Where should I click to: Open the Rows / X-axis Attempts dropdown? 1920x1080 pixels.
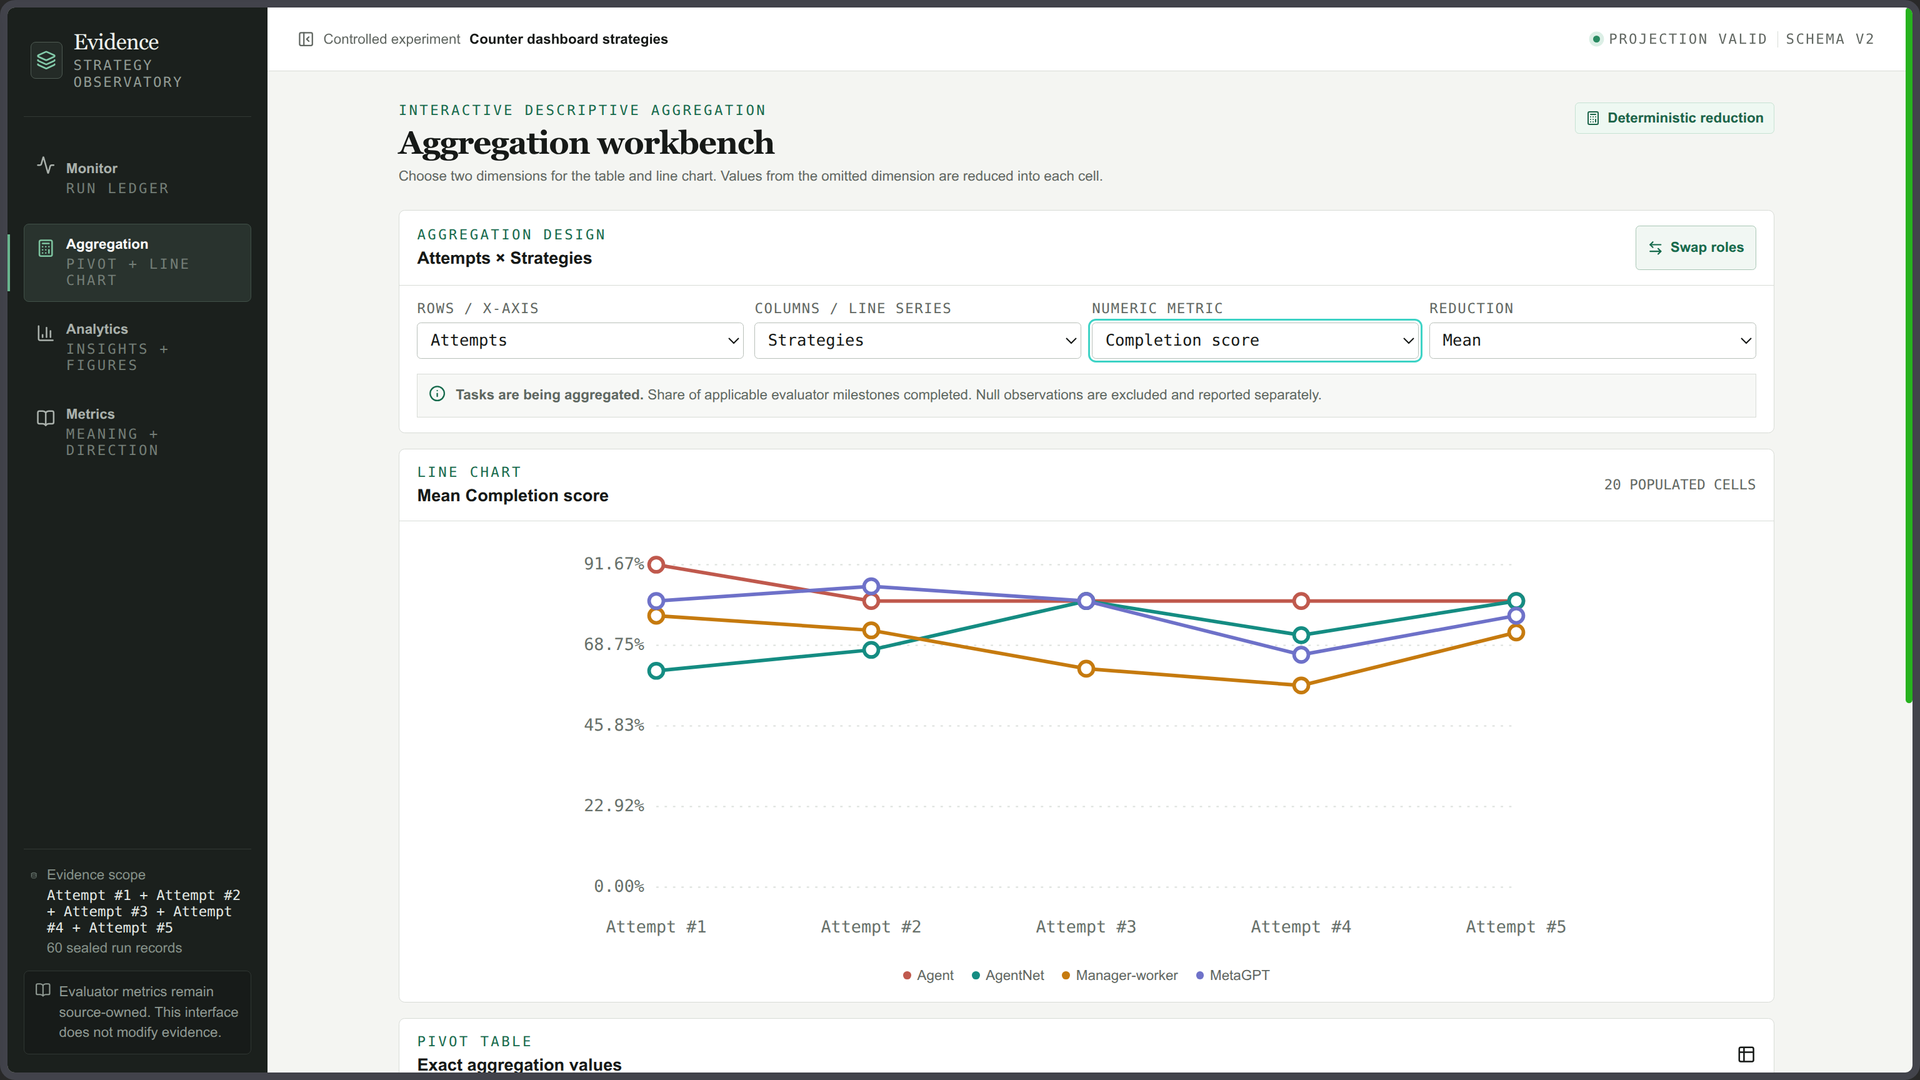click(580, 340)
